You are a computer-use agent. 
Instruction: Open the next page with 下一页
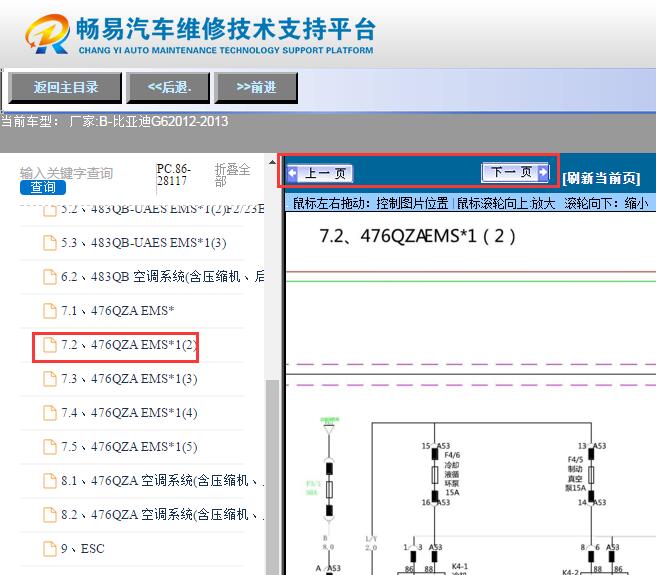pyautogui.click(x=515, y=172)
